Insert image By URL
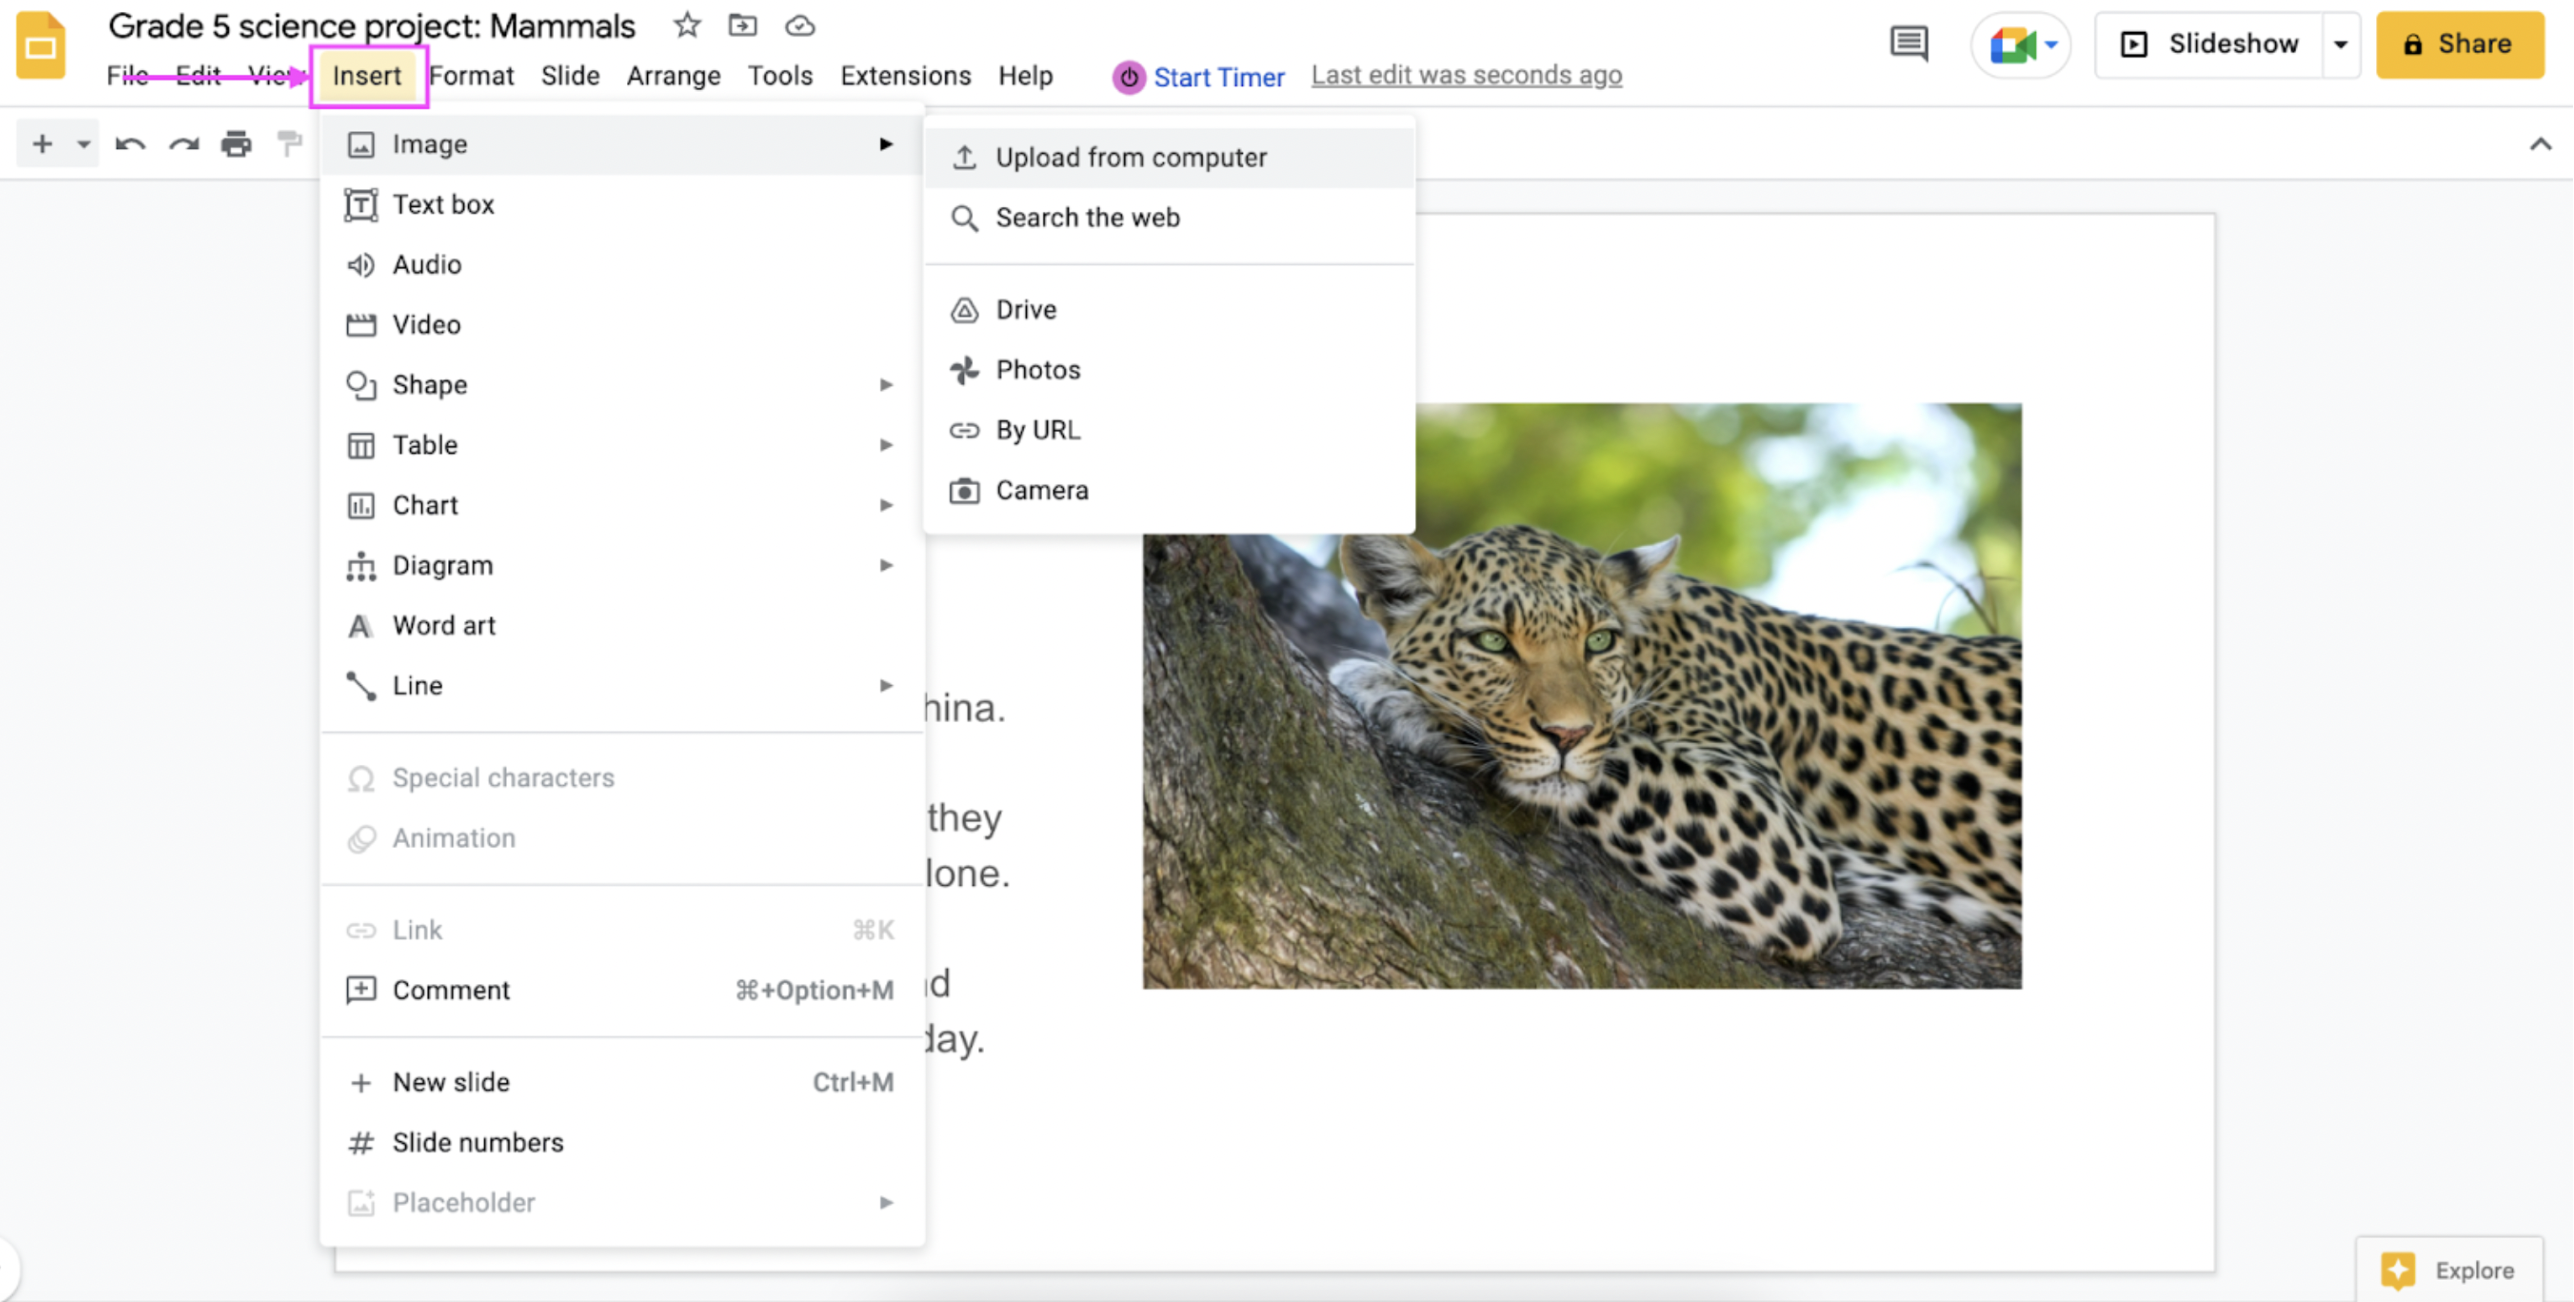 [1169, 429]
